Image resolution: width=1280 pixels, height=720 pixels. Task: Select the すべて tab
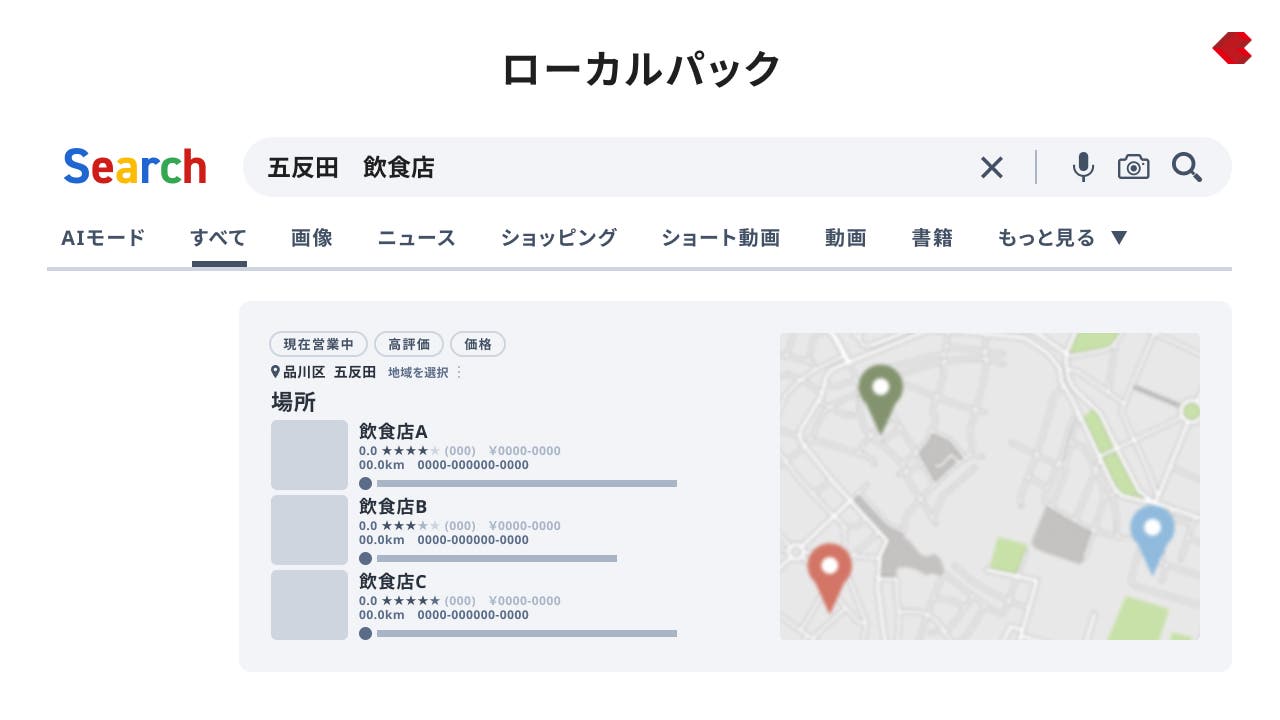[x=219, y=238]
